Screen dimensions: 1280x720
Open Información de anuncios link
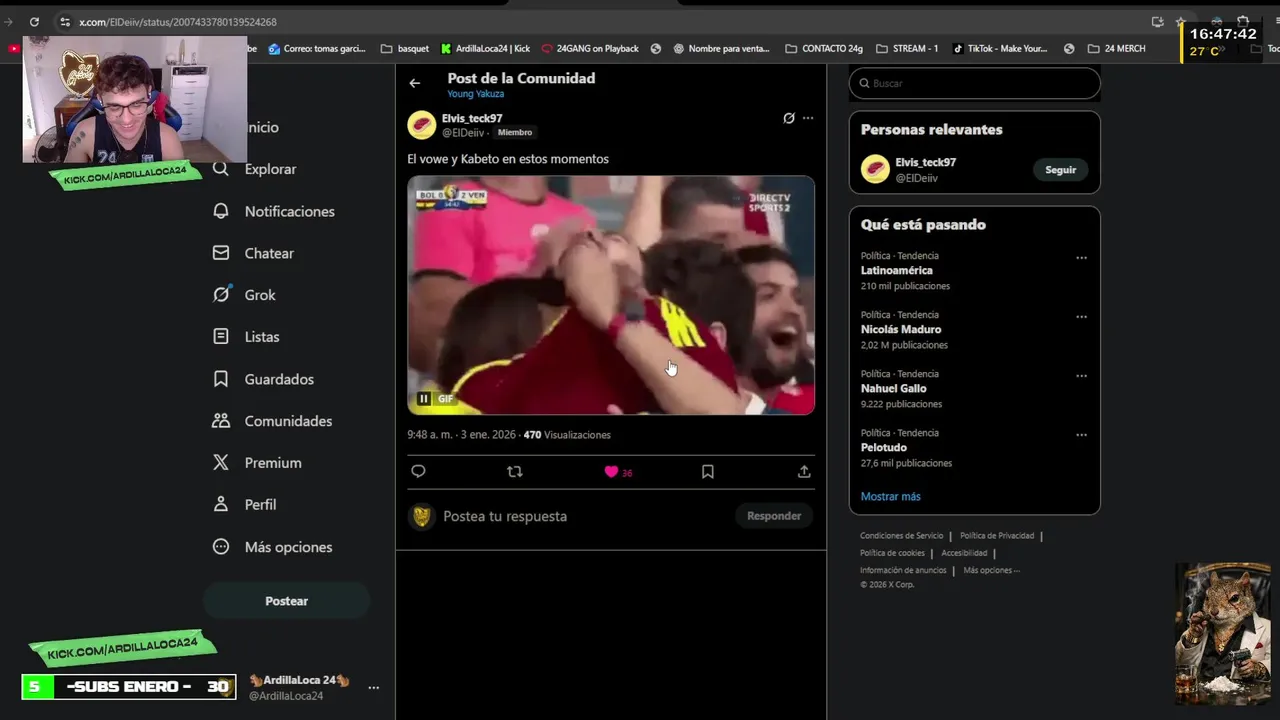[x=903, y=570]
